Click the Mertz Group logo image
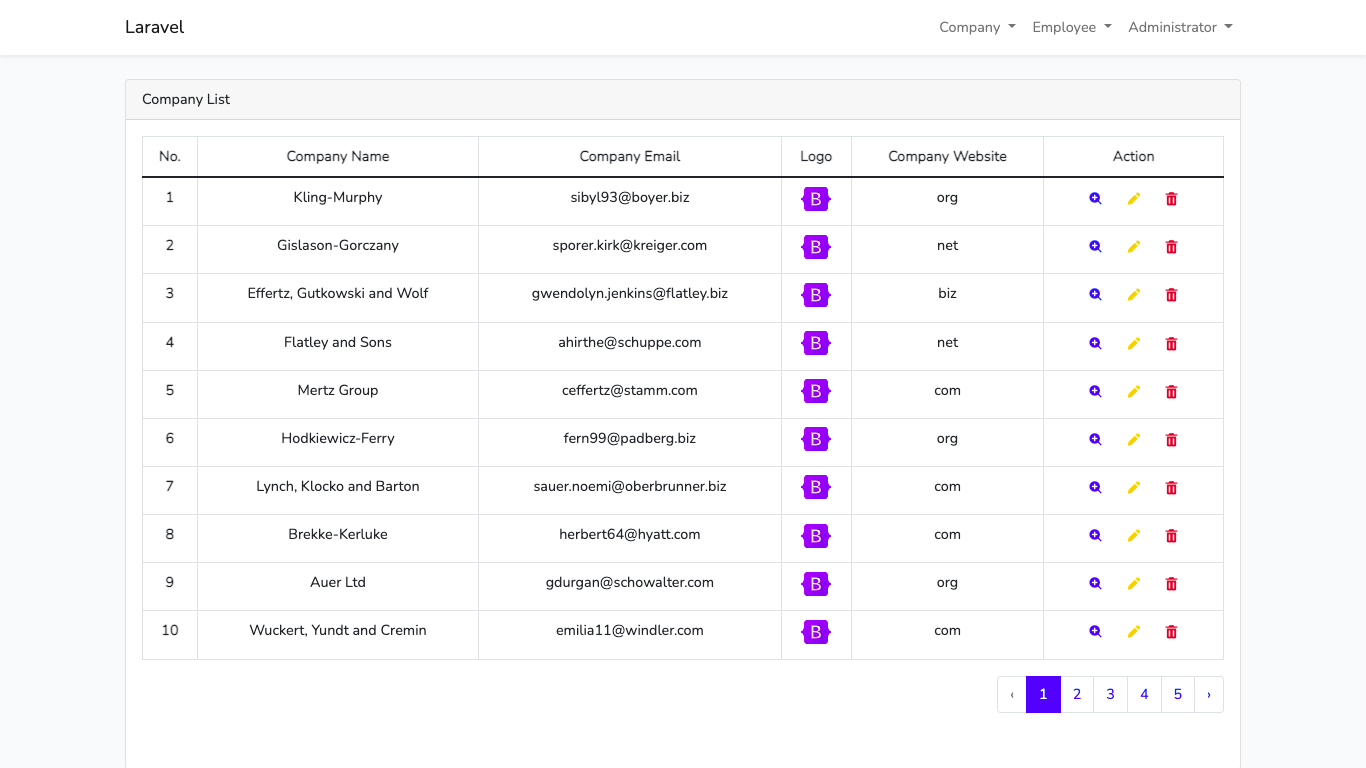The height and width of the screenshot is (768, 1366). pyautogui.click(x=816, y=392)
